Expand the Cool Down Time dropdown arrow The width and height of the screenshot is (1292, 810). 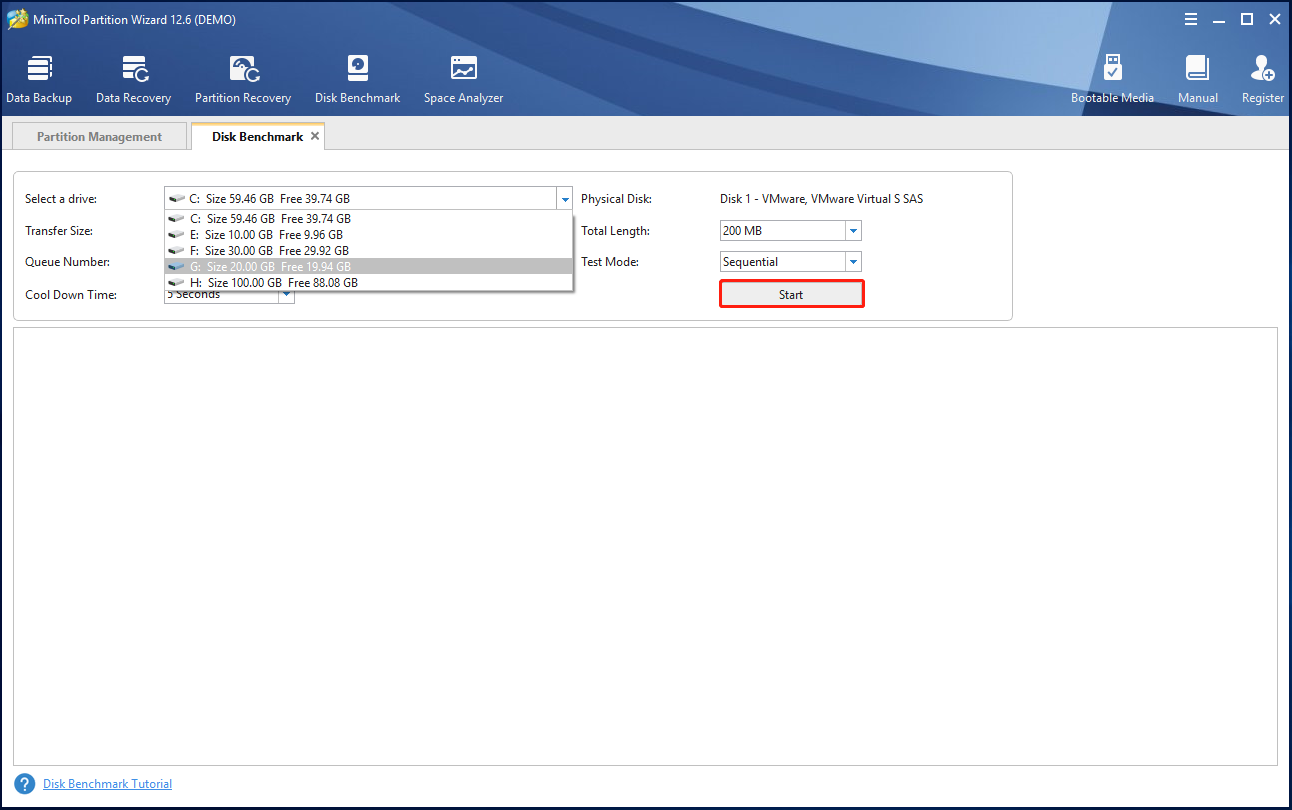tap(287, 296)
